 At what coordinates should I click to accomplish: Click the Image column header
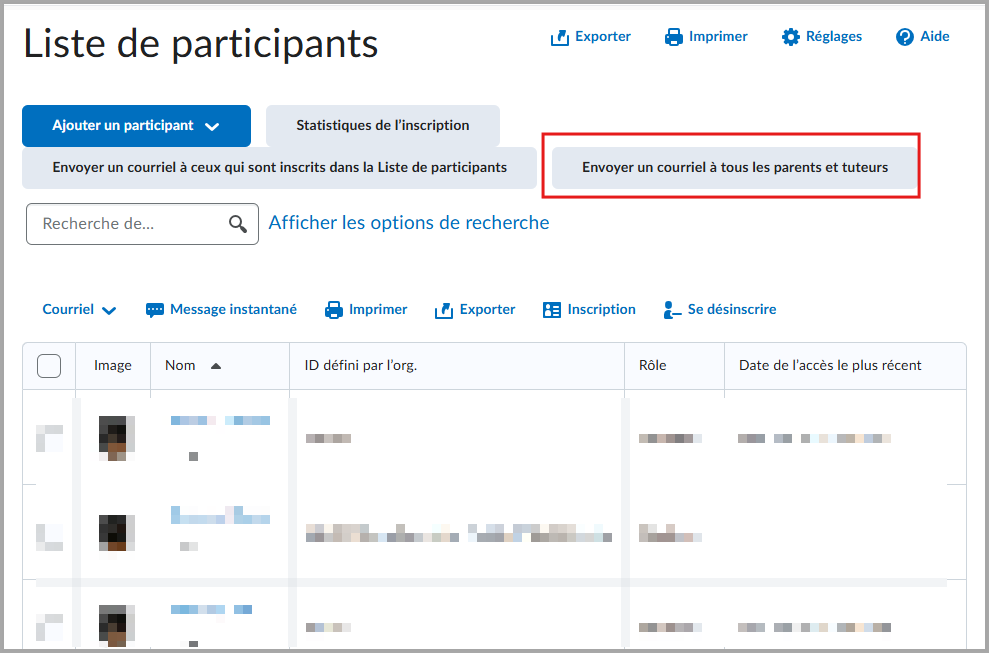pos(113,366)
